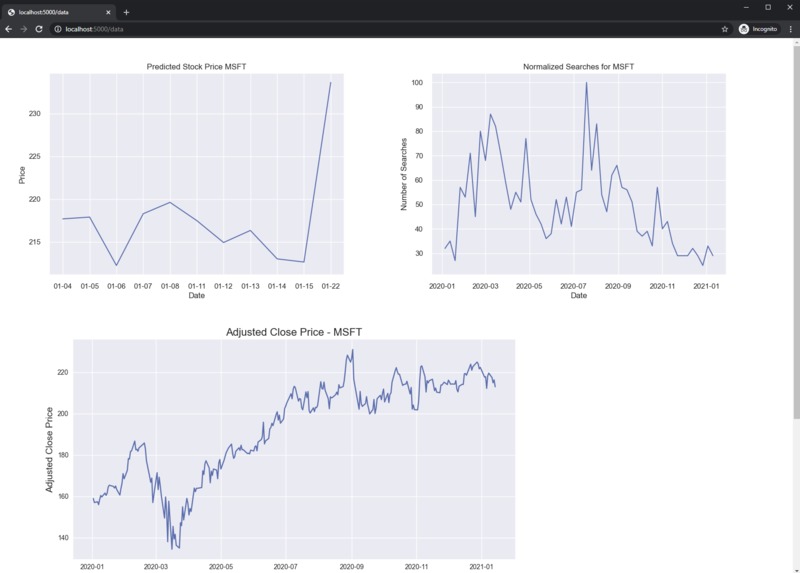Click the 'Price' y-axis label
Viewport: 800px width, 573px height.
(22, 175)
